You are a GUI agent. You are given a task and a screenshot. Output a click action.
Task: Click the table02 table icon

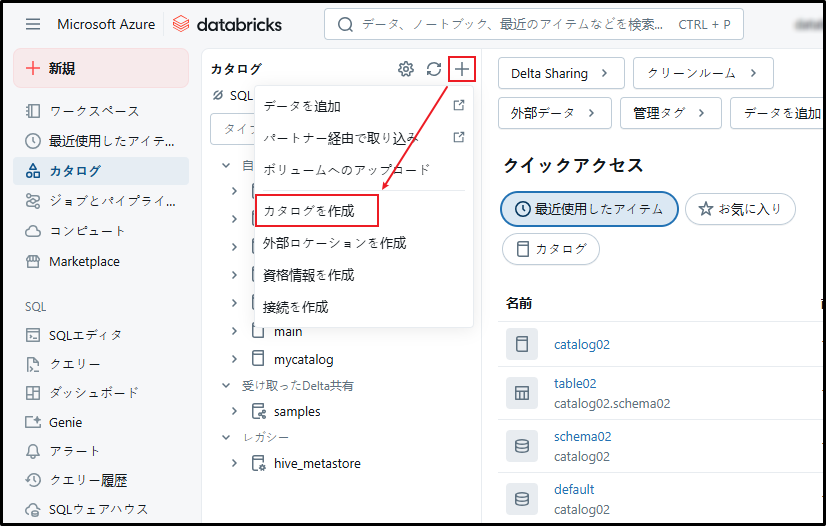522,393
